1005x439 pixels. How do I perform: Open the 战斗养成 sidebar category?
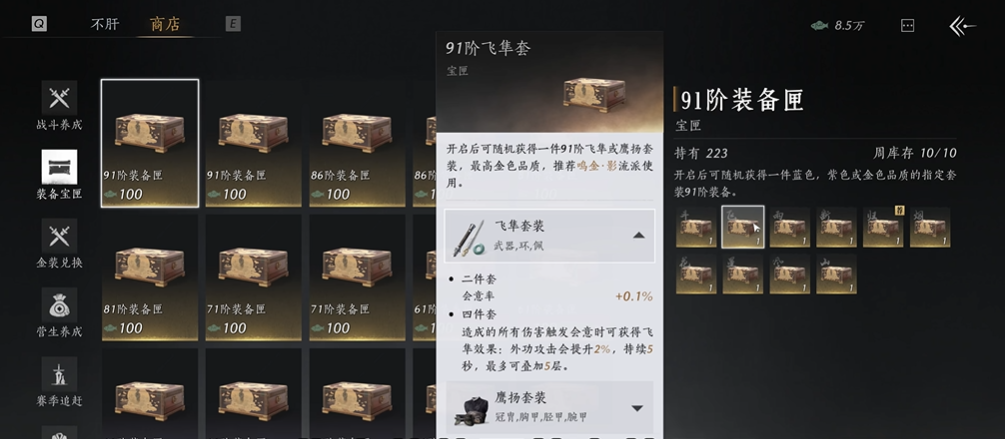coord(60,98)
